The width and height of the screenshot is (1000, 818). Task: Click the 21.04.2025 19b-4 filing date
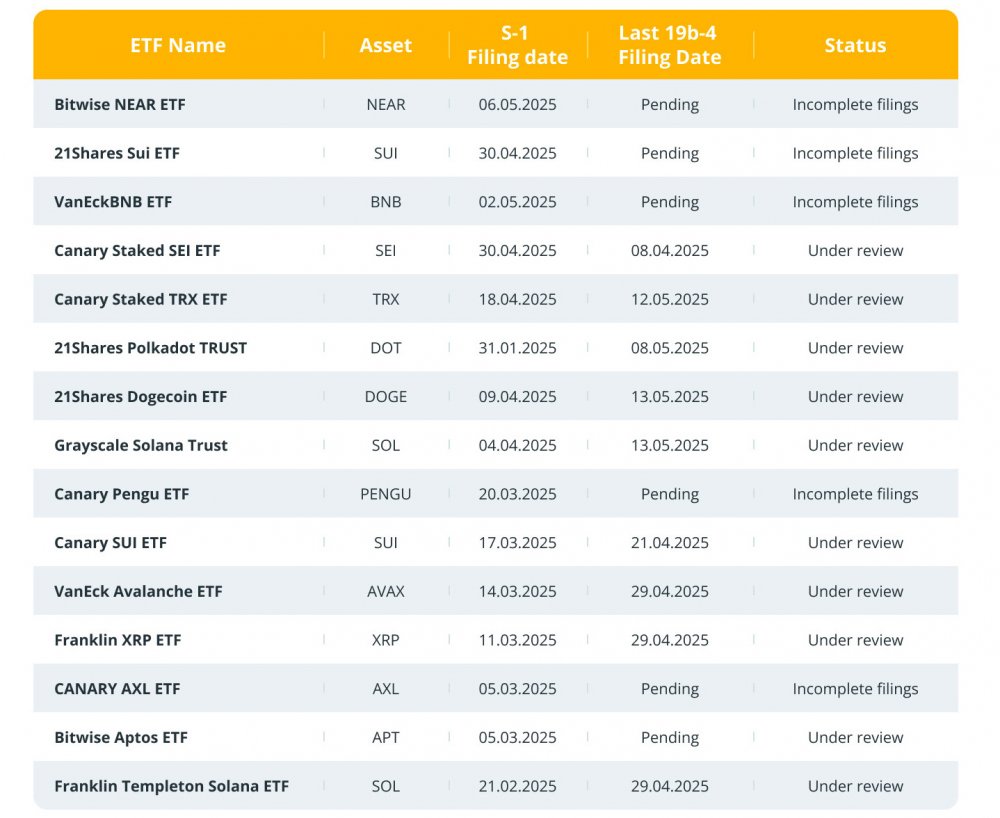point(670,543)
